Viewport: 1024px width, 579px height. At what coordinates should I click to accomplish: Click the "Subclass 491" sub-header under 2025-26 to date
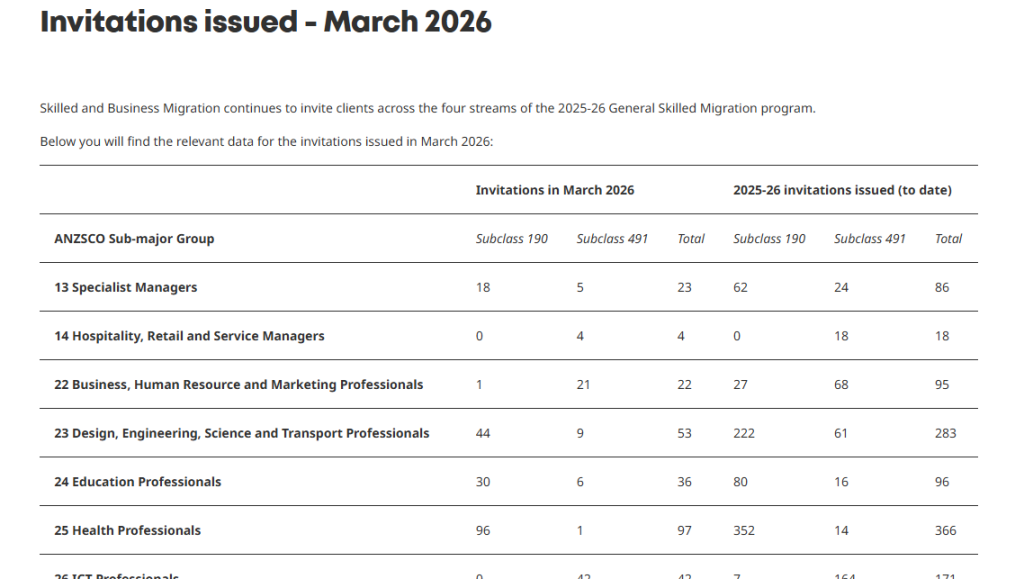pos(870,239)
